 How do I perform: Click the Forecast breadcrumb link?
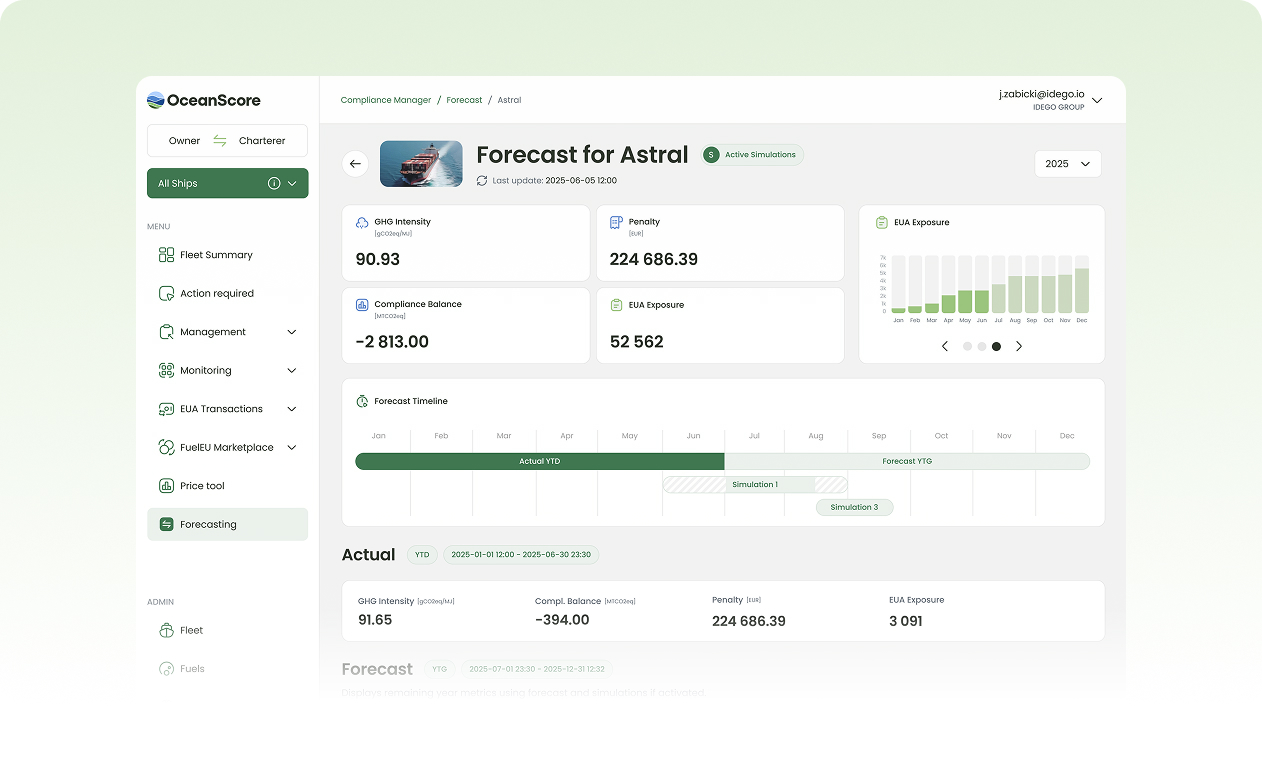(464, 100)
